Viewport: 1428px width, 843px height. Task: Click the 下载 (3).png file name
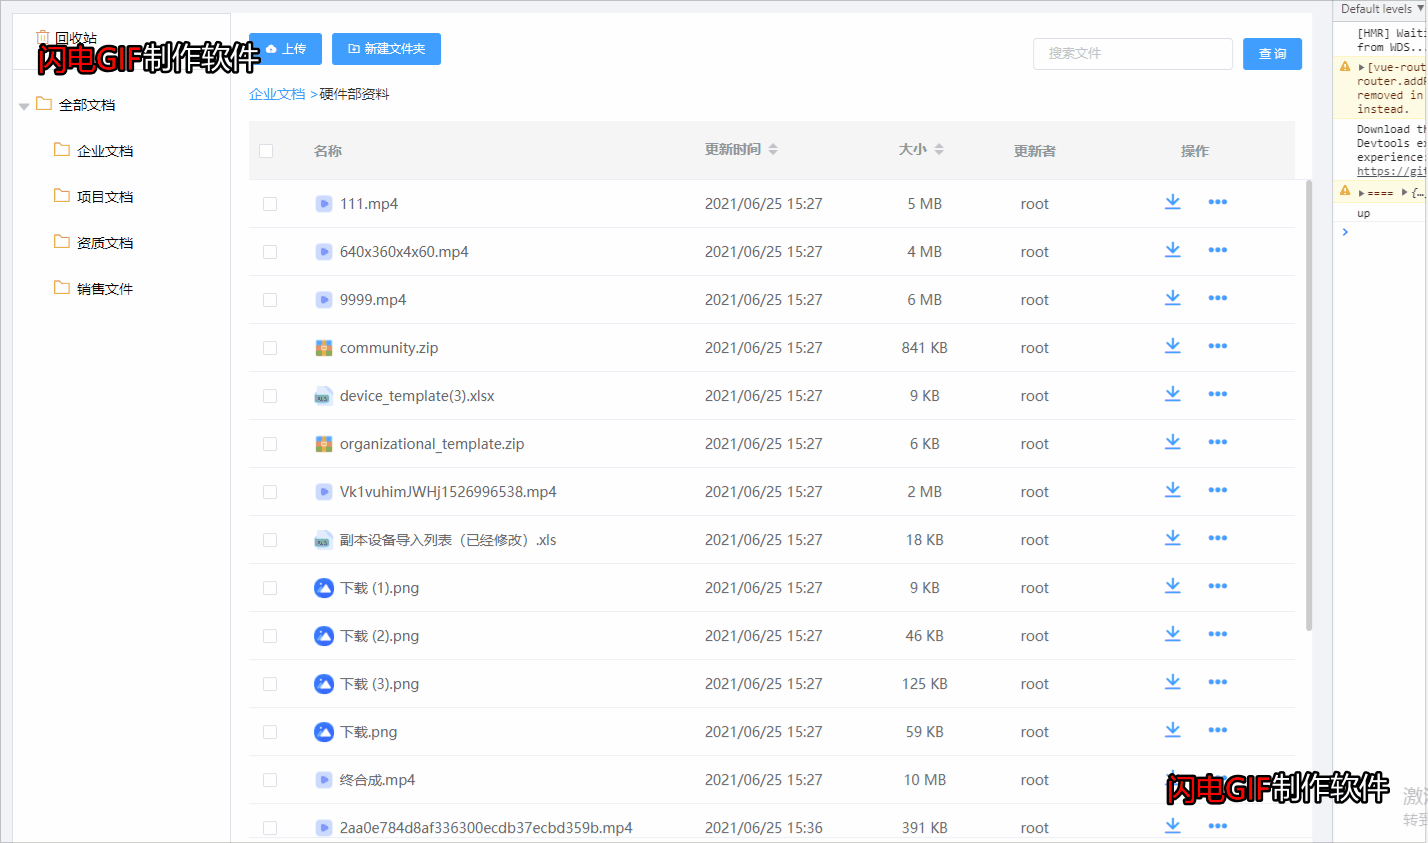(379, 684)
